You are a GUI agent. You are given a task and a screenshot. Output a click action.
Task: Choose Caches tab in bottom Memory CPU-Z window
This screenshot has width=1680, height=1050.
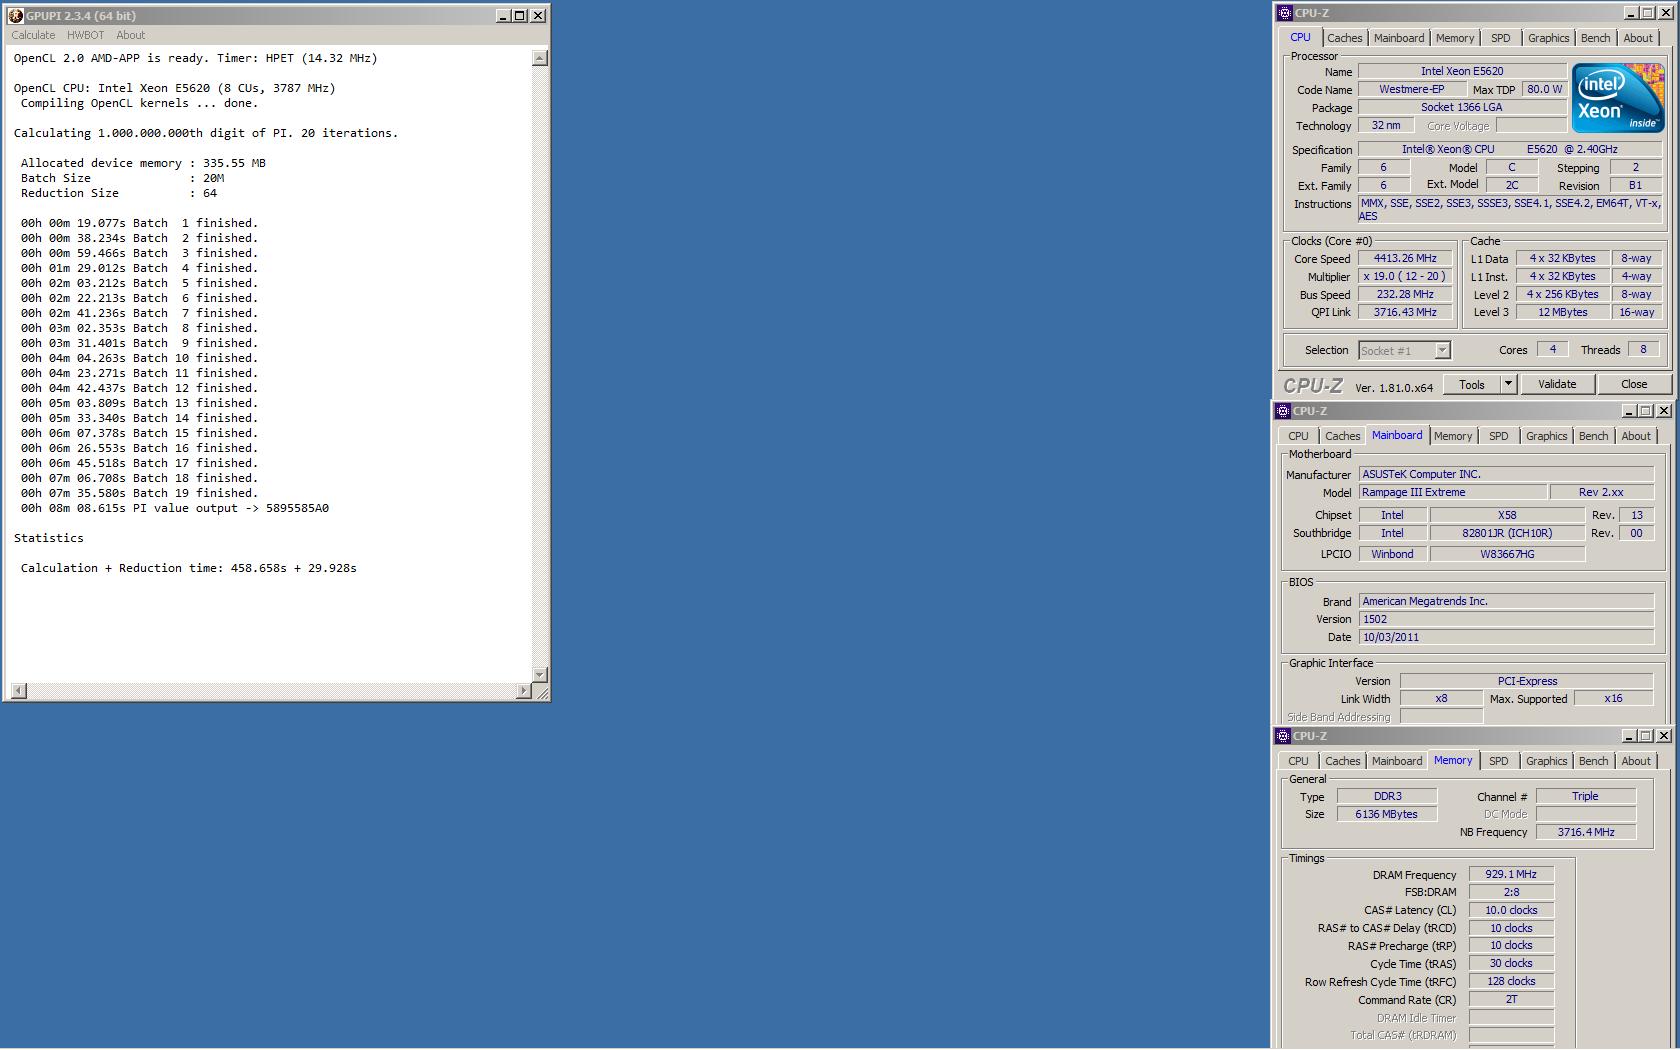coord(1342,761)
